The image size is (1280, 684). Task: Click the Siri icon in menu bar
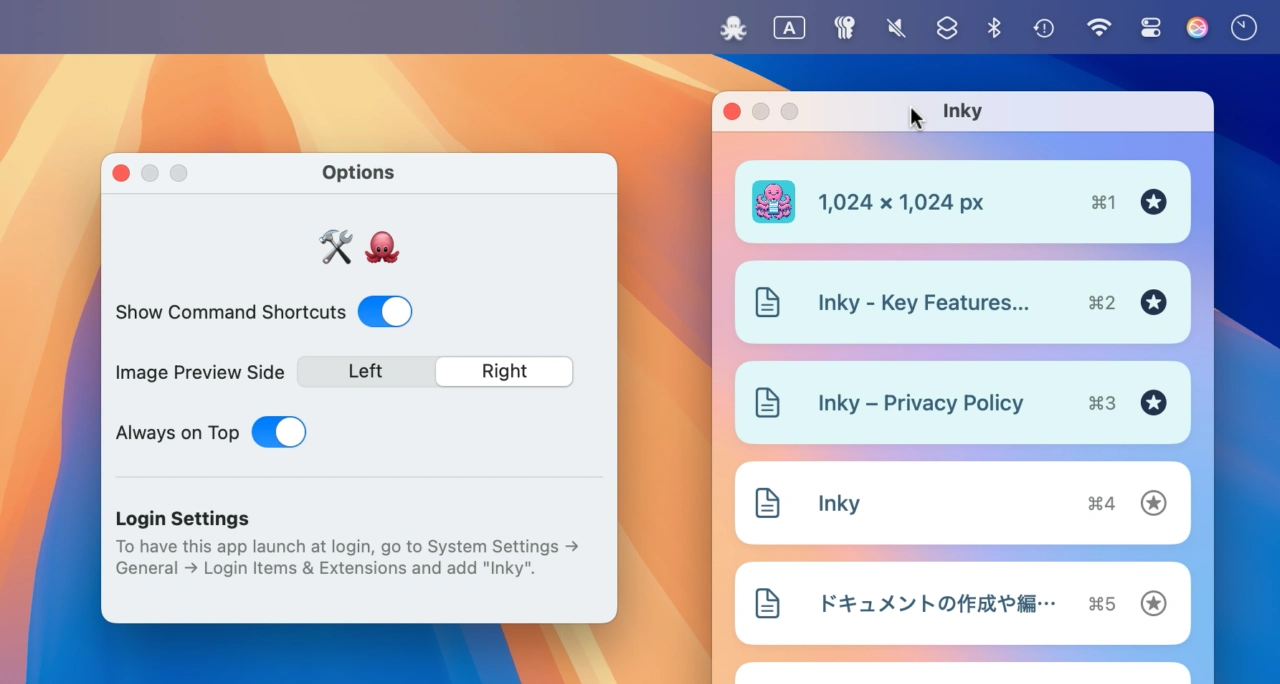coord(1197,28)
